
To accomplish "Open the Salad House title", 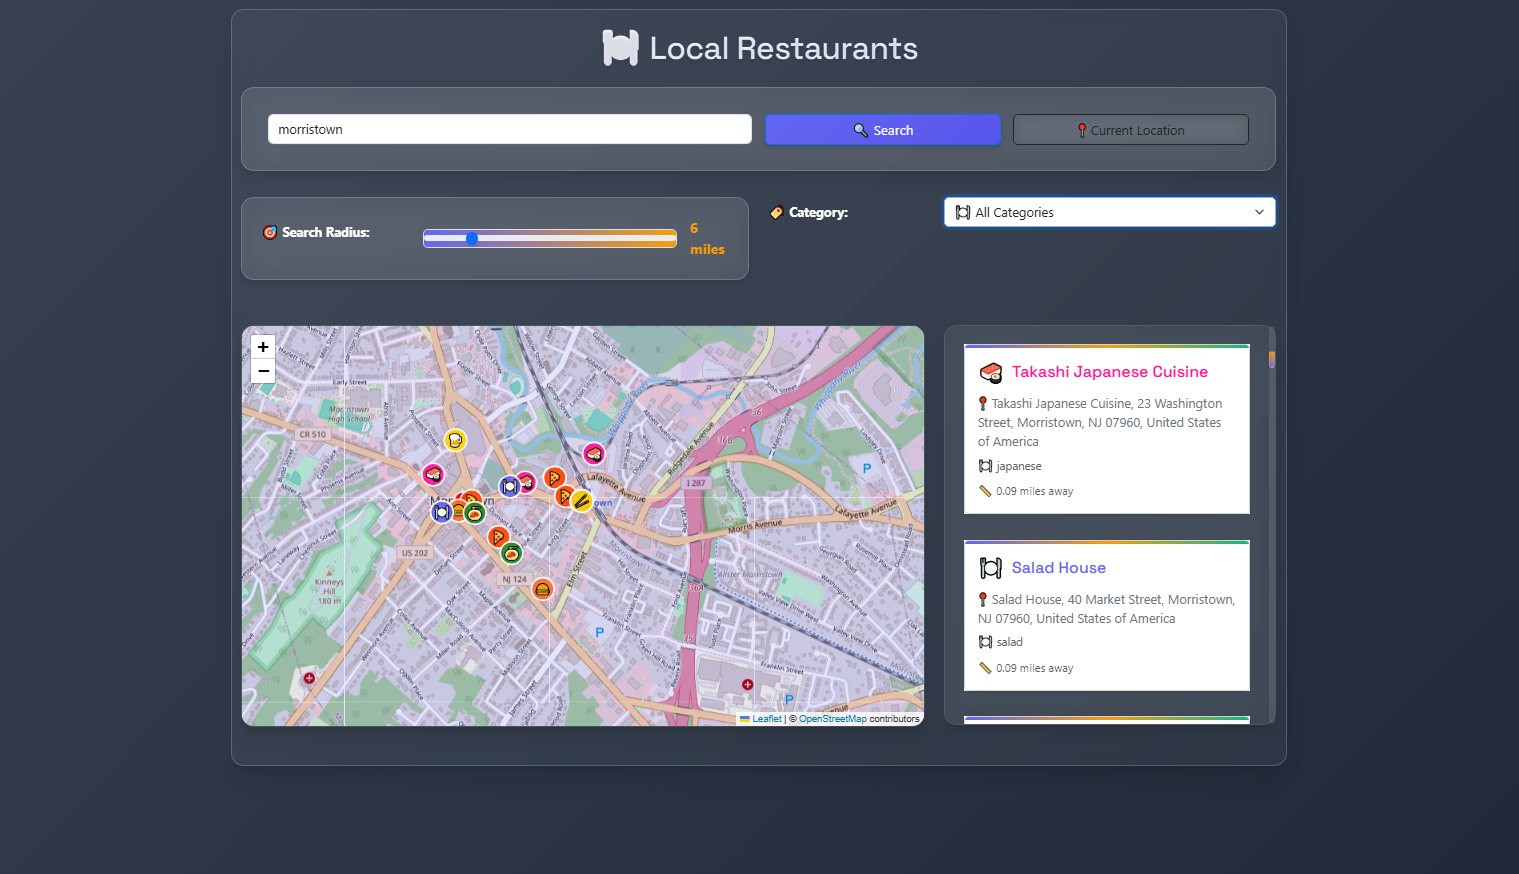I will [x=1059, y=568].
